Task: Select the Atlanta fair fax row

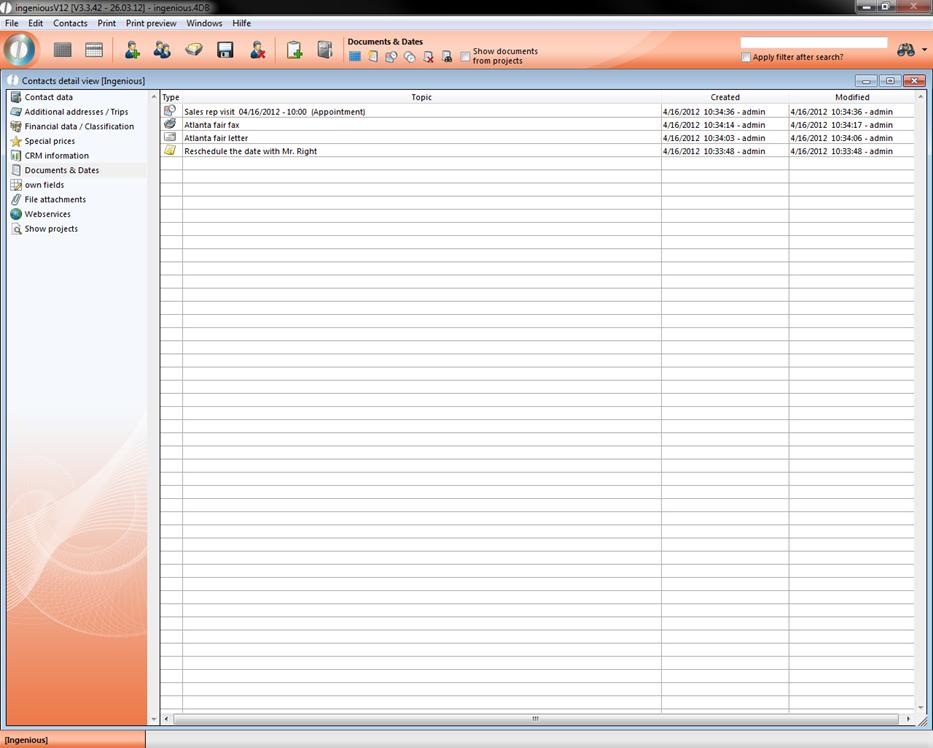Action: tap(212, 125)
